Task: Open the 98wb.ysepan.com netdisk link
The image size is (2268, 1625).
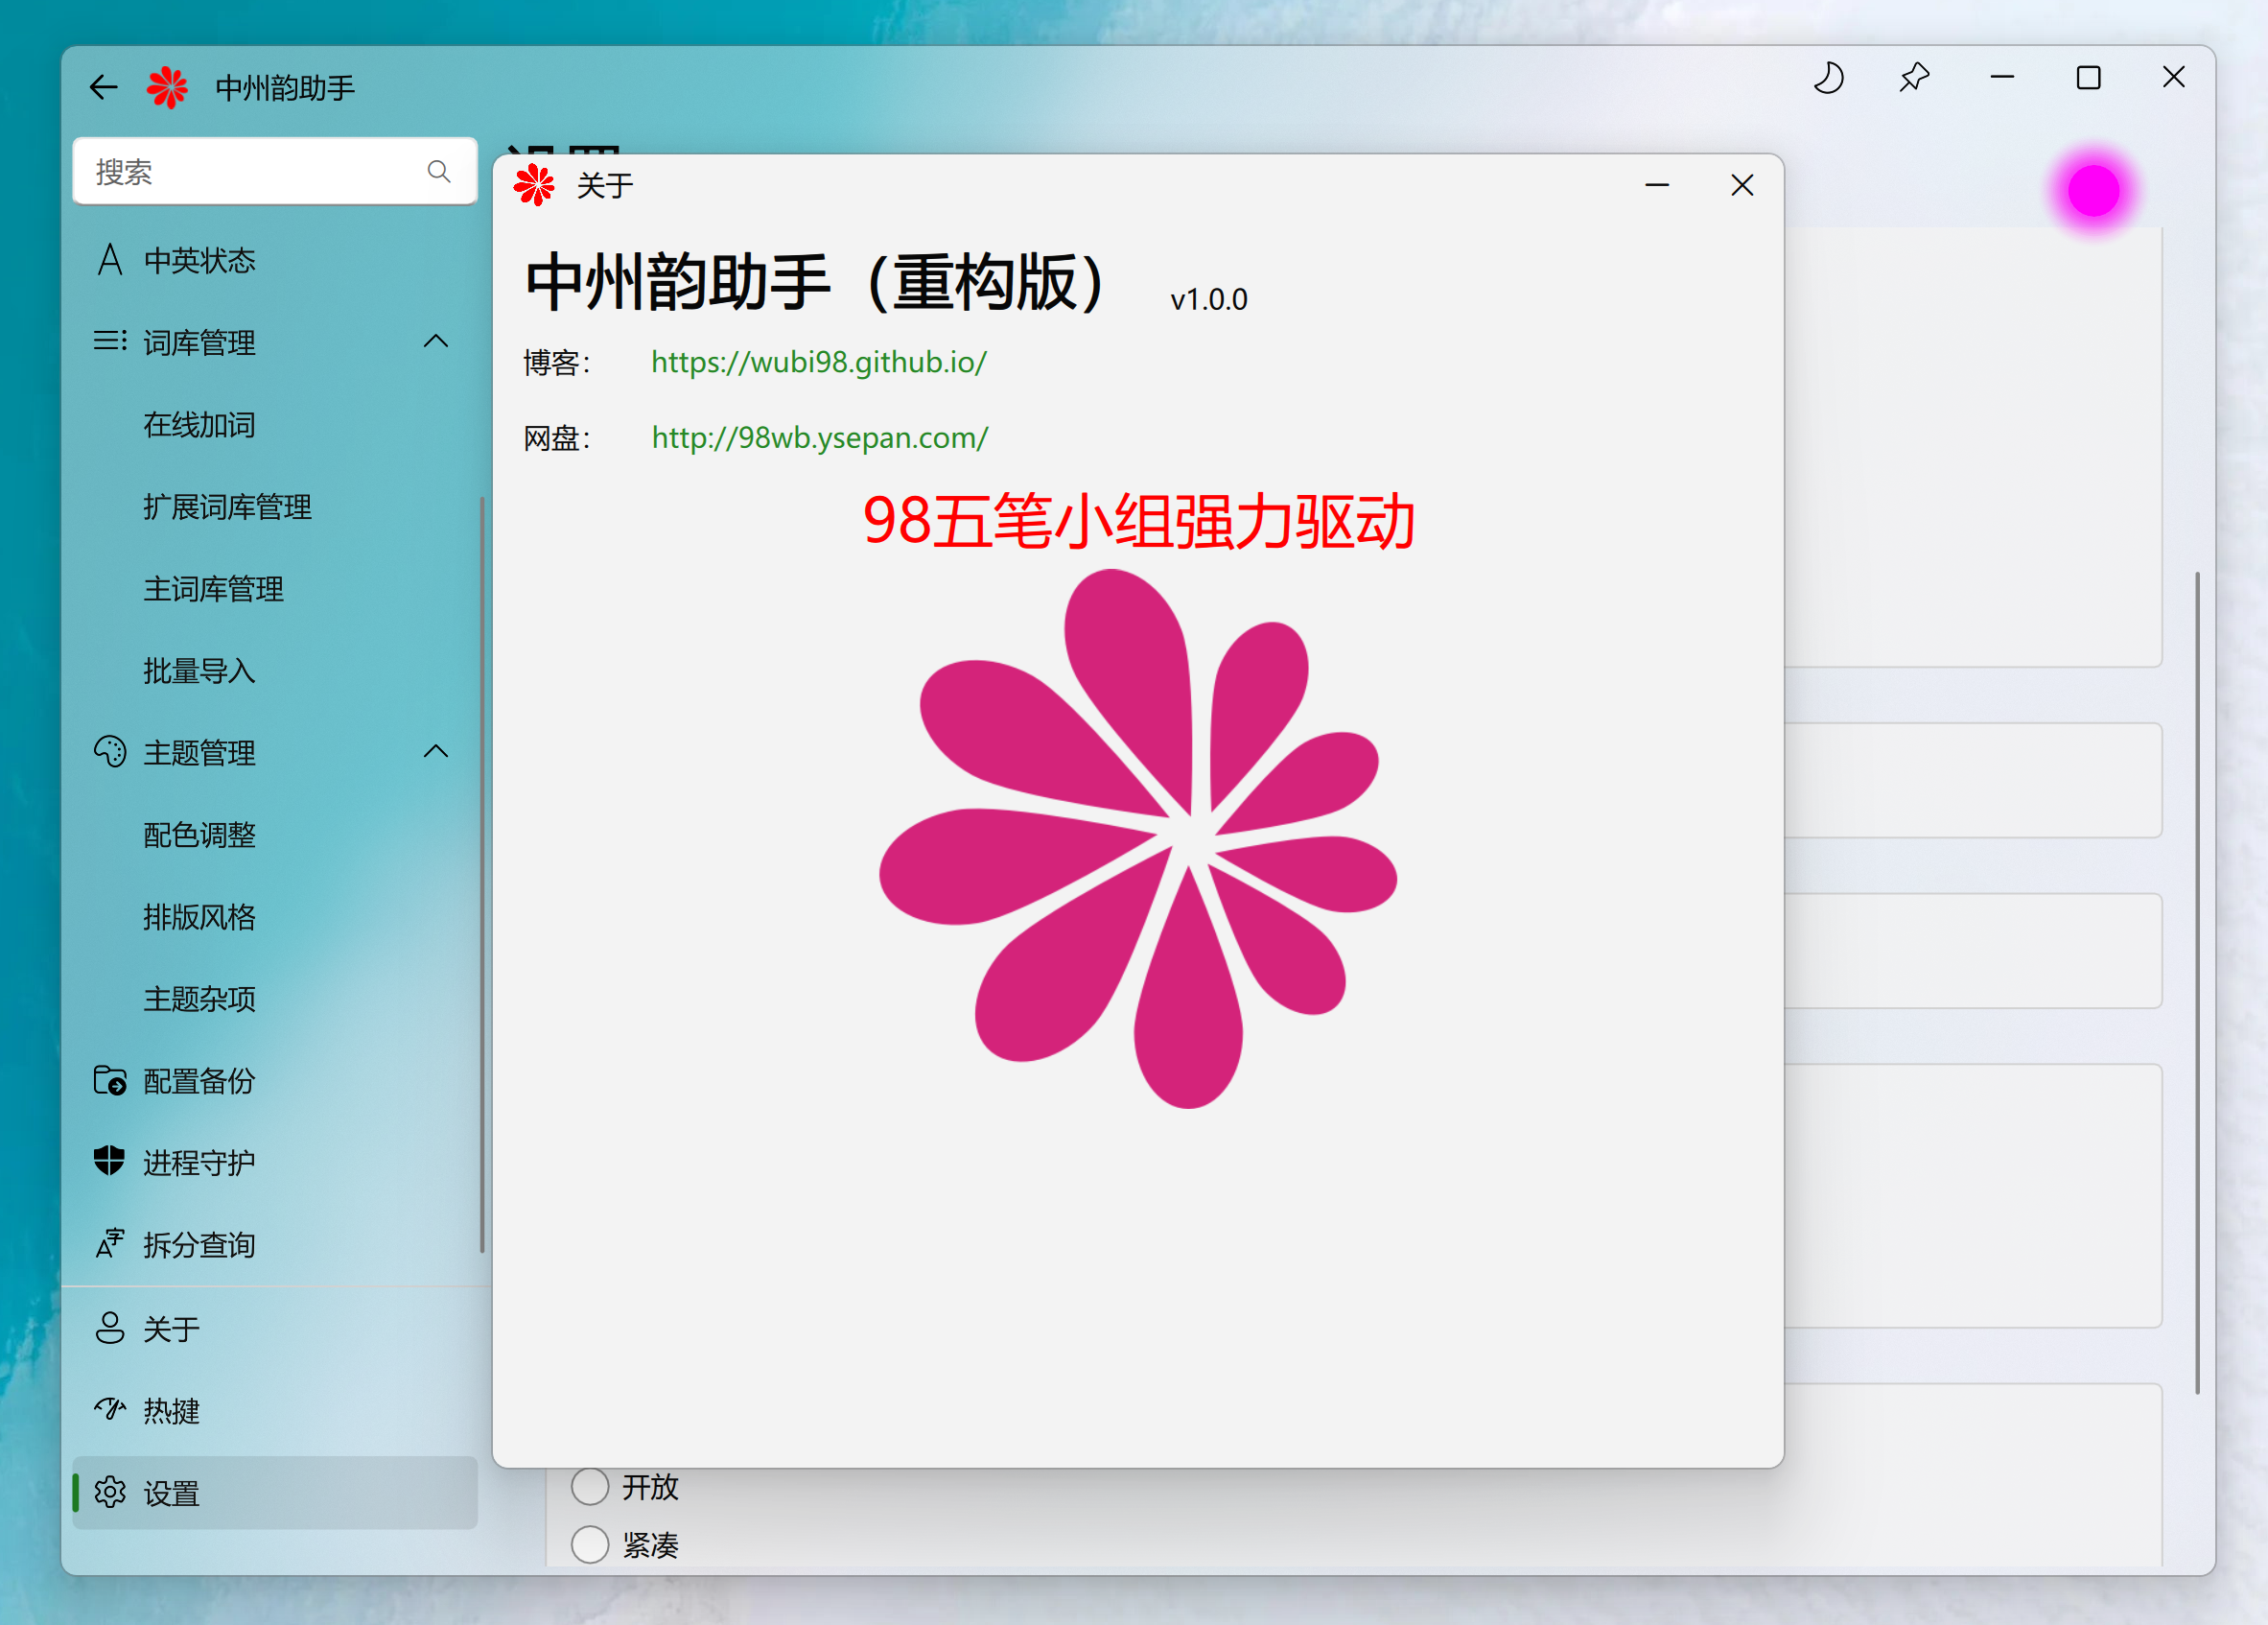Action: pyautogui.click(x=819, y=438)
